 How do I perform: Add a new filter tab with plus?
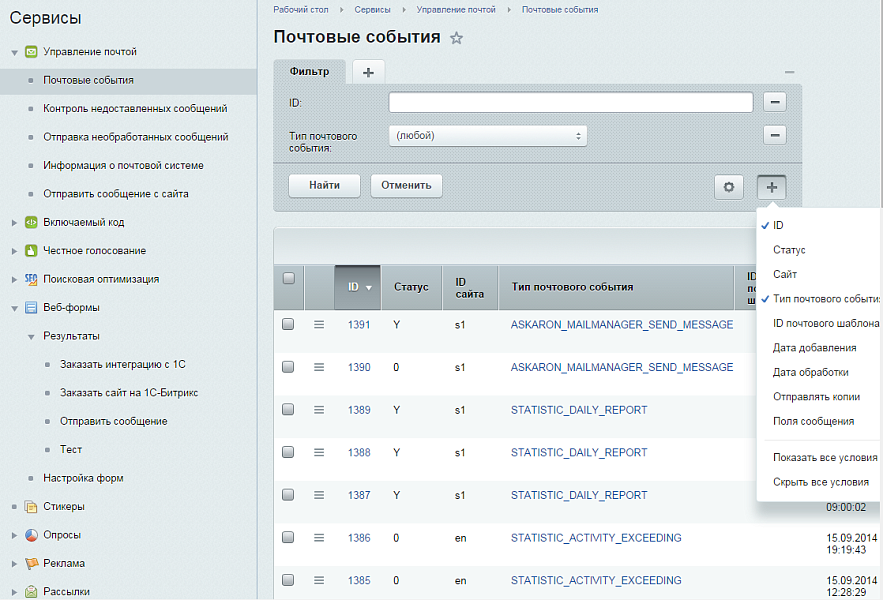(368, 72)
